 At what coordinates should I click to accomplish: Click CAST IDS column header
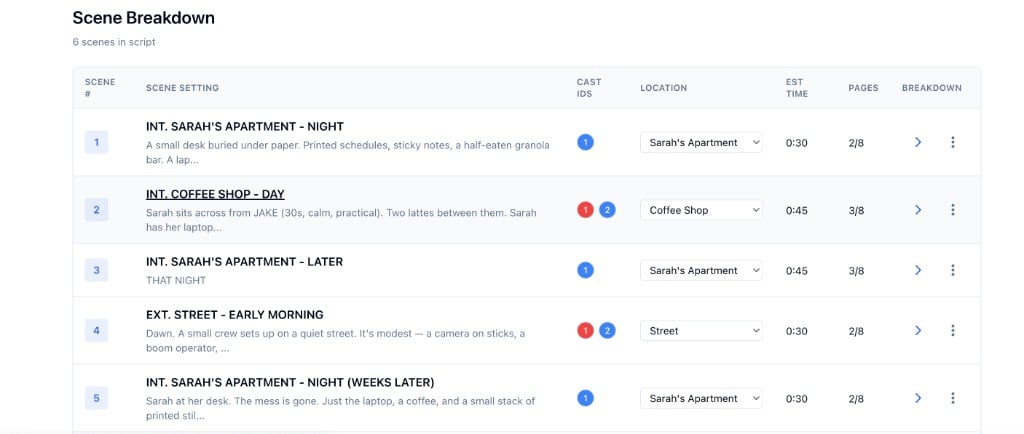tap(589, 88)
